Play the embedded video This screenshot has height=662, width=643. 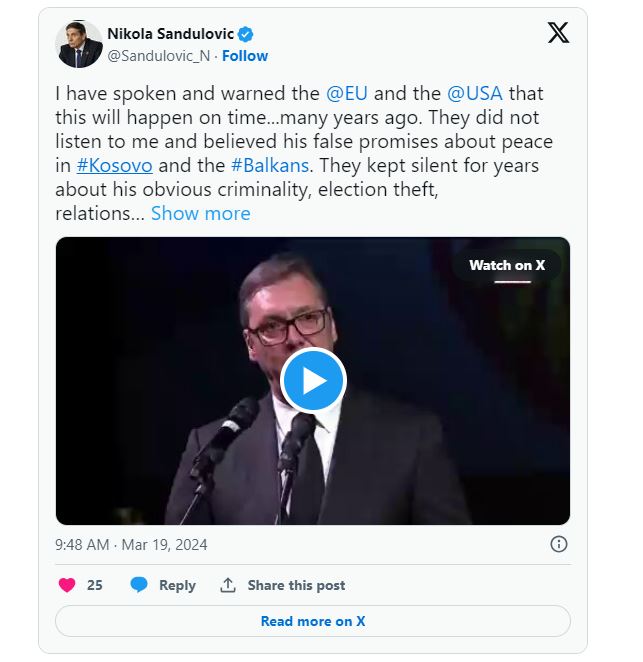(x=313, y=381)
